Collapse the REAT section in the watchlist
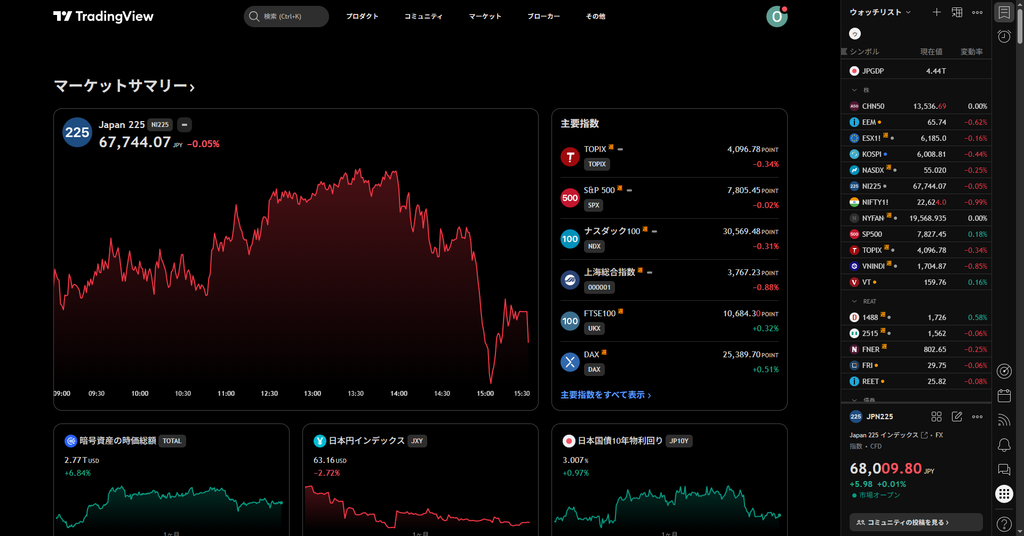This screenshot has height=536, width=1024. coord(854,302)
